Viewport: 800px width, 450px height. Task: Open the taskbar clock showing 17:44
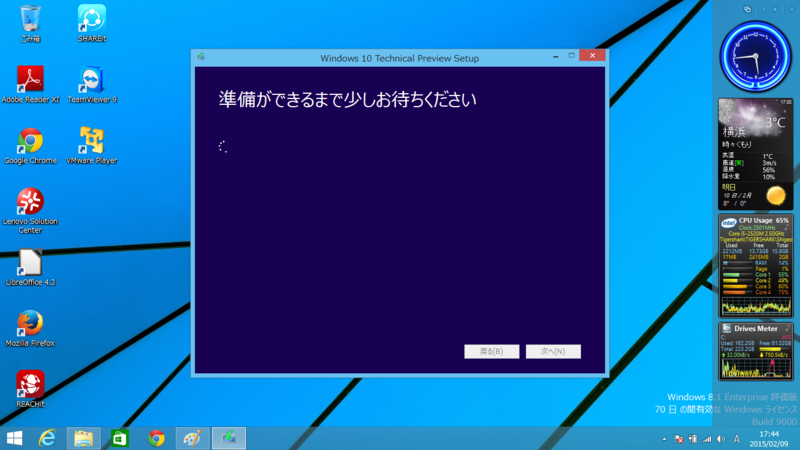click(769, 439)
